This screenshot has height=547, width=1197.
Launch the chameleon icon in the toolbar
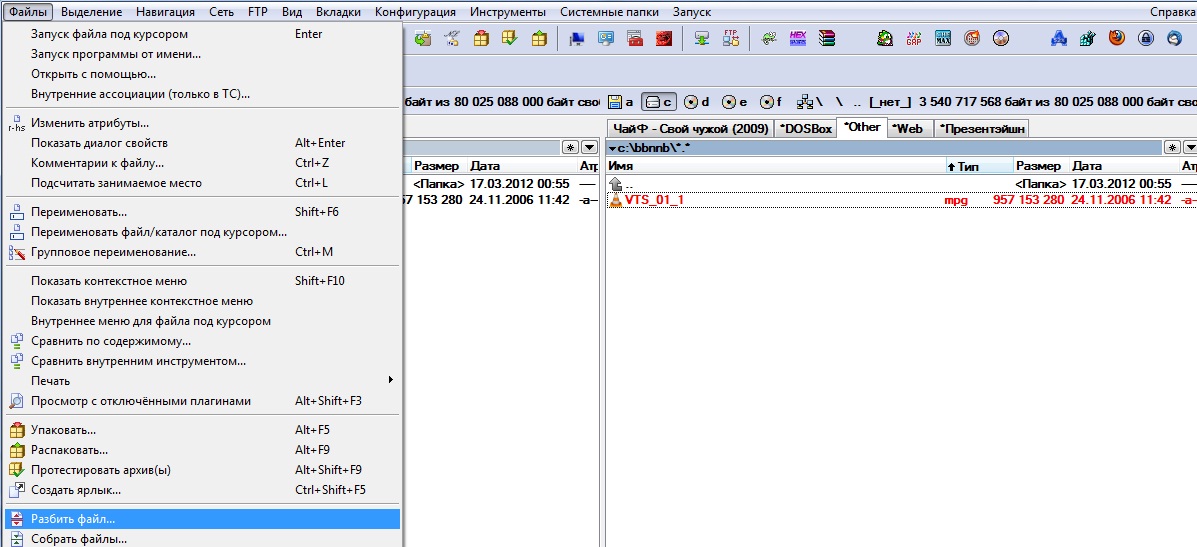coord(770,38)
